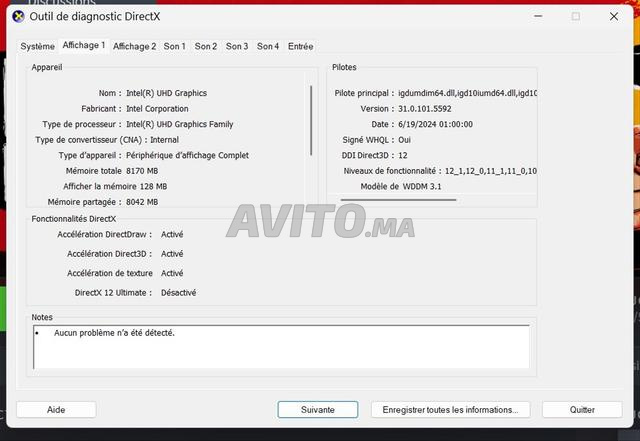This screenshot has width=640, height=441.
Task: Click the Suivante button
Action: point(318,410)
